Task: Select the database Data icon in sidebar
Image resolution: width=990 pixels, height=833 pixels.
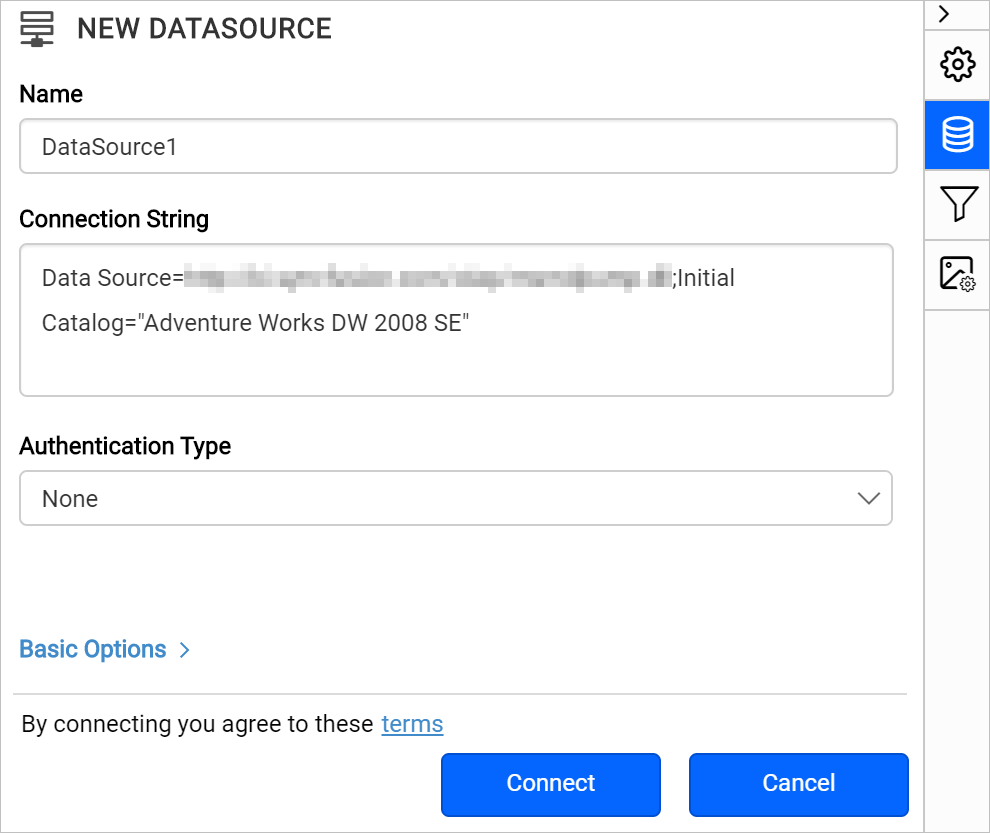Action: click(957, 135)
